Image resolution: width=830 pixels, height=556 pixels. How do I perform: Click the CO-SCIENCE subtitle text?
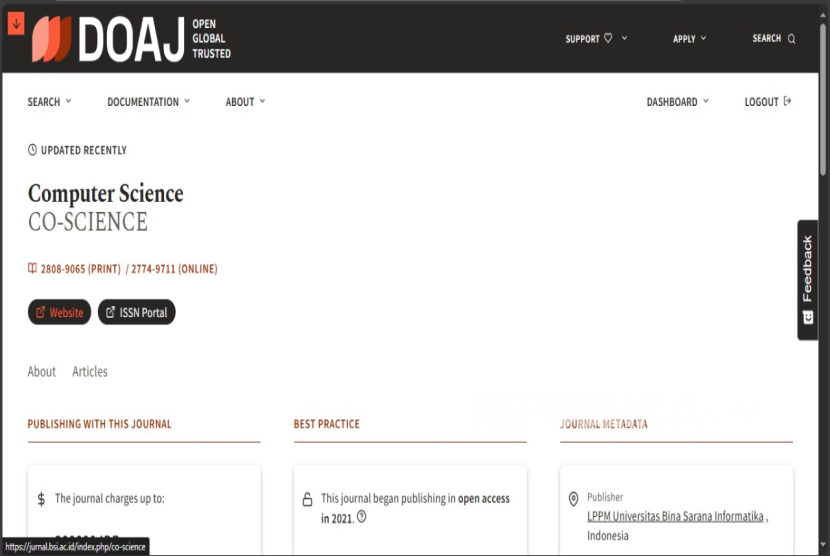tap(87, 222)
